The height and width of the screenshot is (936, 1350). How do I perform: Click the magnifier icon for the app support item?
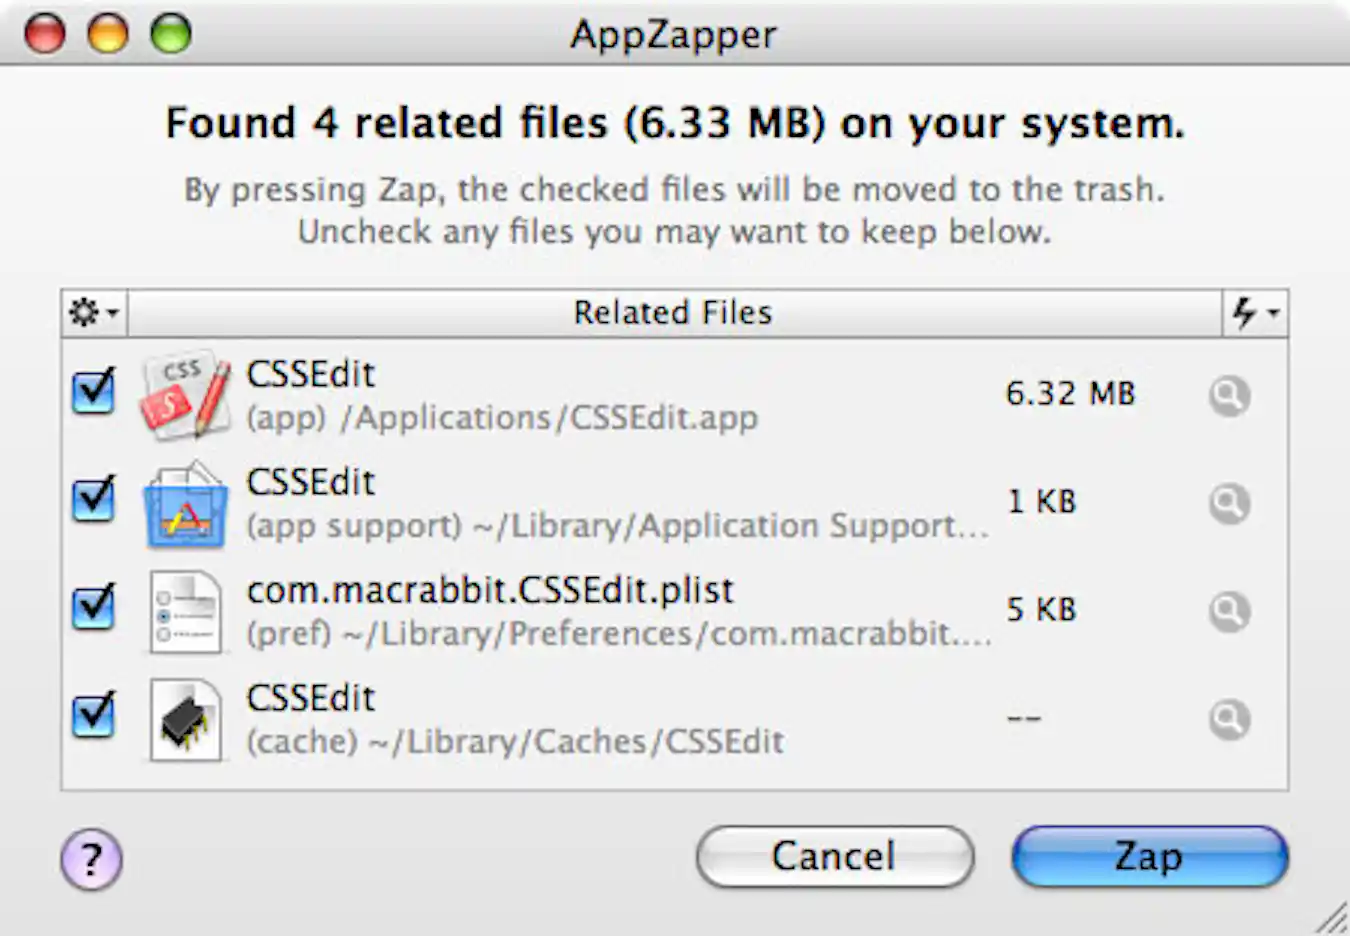[1229, 503]
